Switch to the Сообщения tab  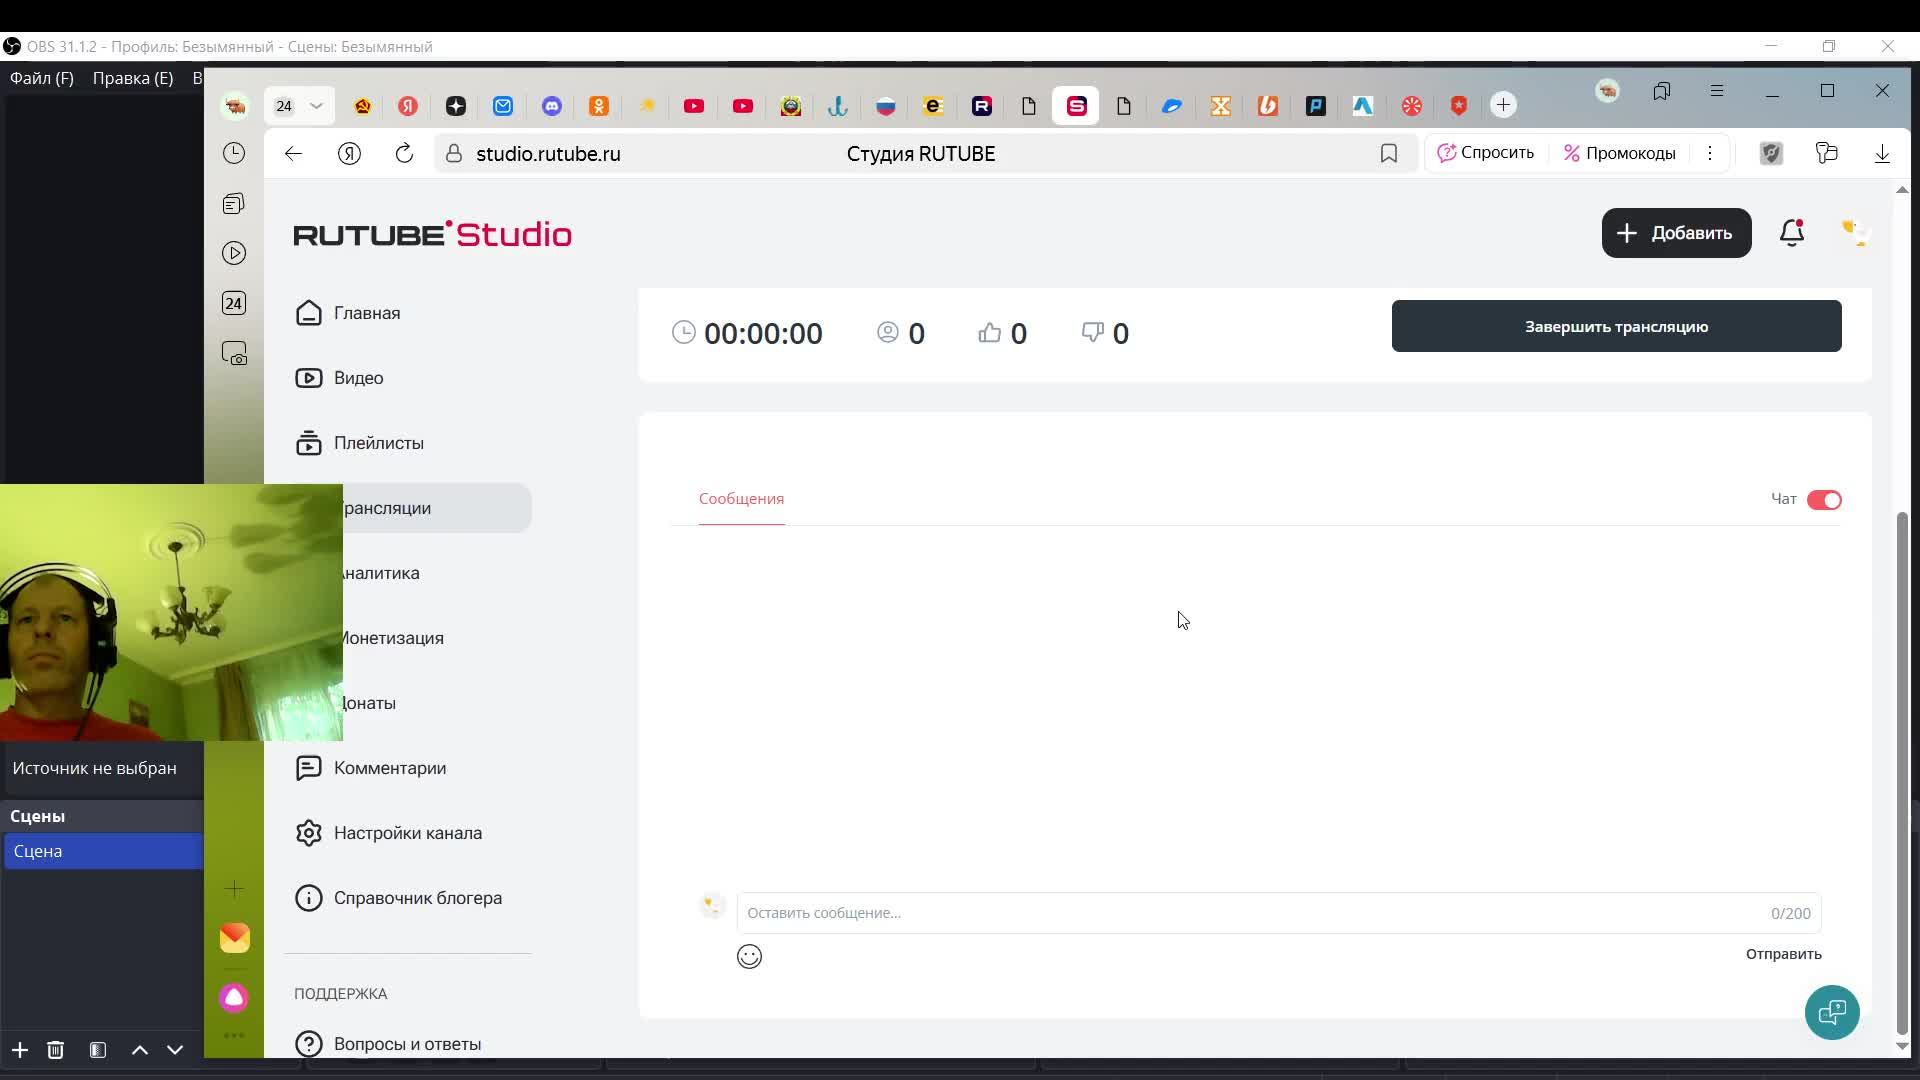click(741, 499)
